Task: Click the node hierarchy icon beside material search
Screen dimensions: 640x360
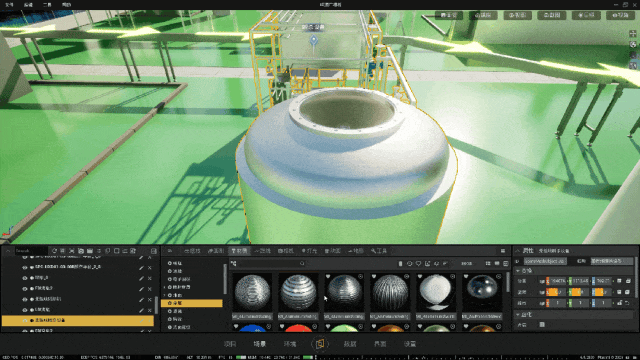Action: (233, 264)
